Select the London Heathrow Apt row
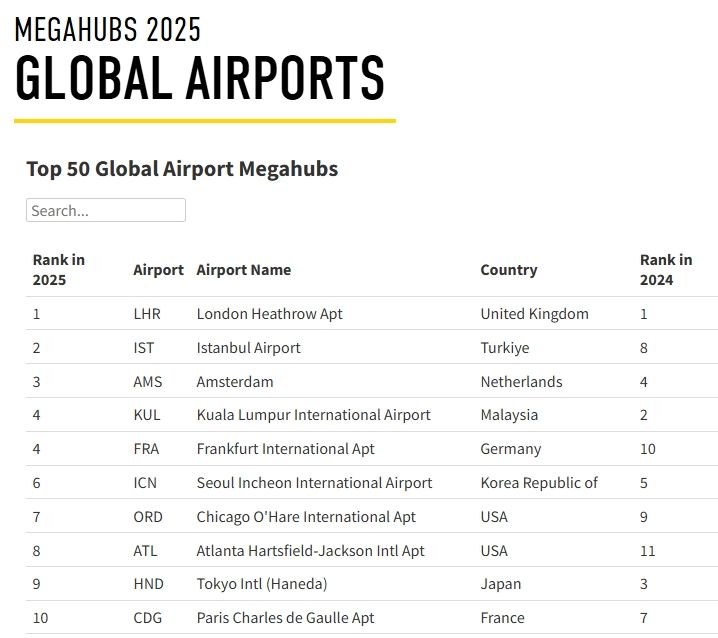This screenshot has width=718, height=638. click(x=269, y=314)
